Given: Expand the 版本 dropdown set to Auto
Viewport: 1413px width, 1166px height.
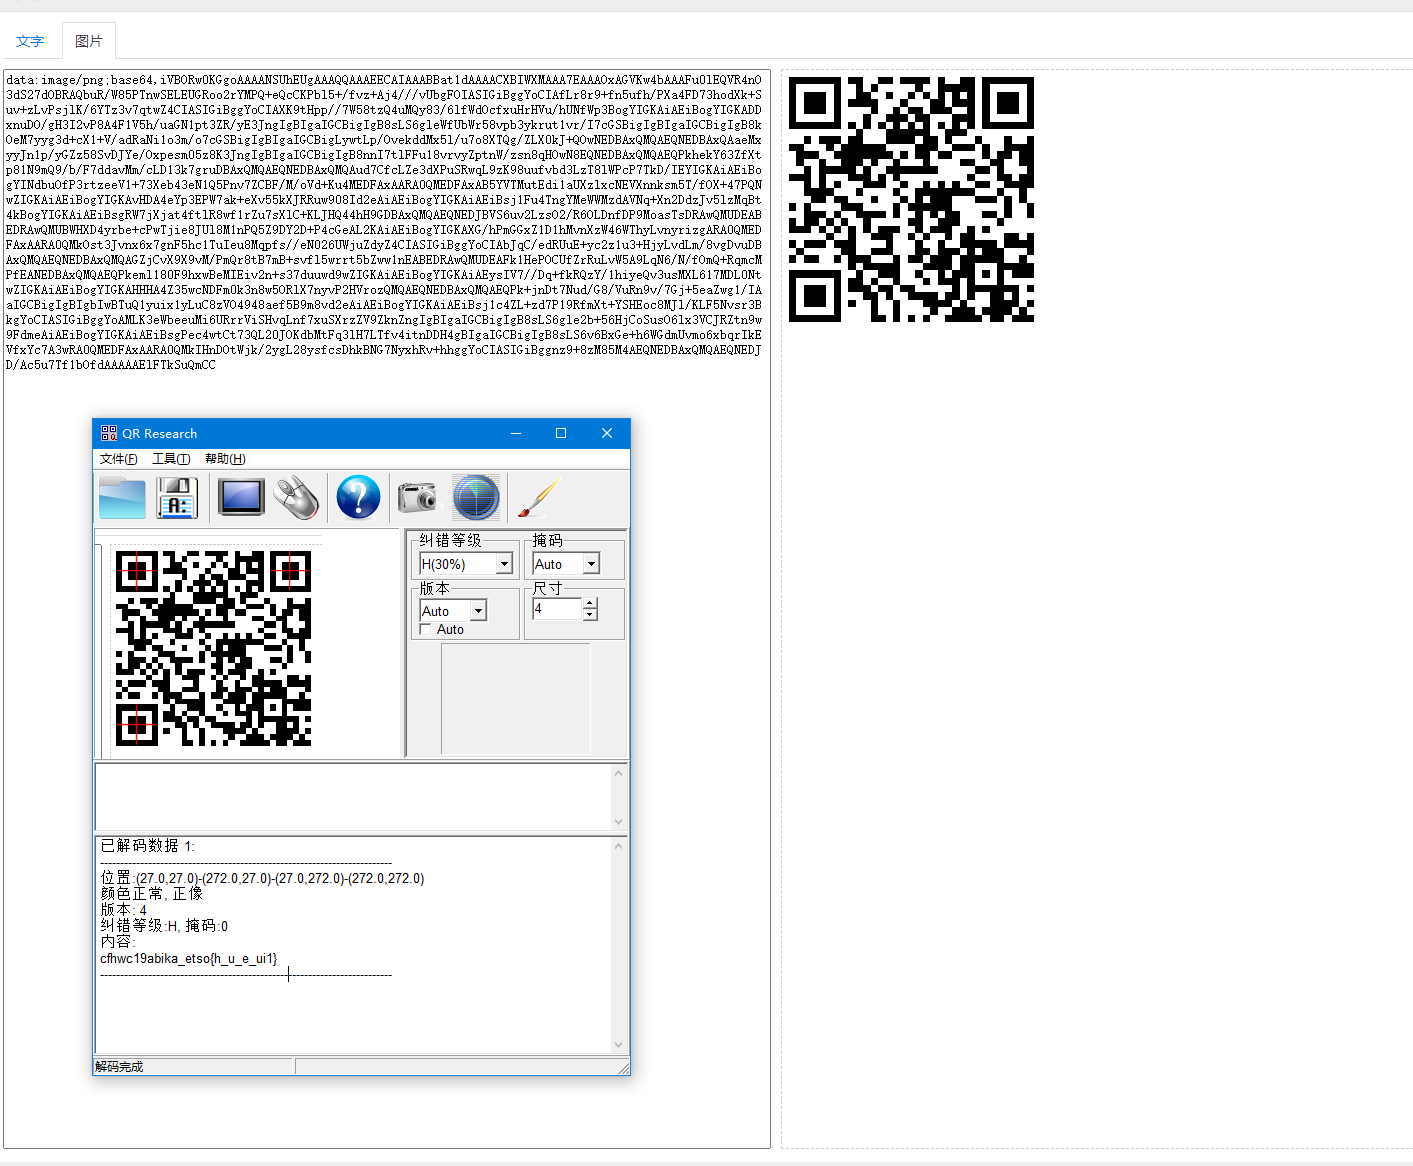Looking at the screenshot, I should tap(479, 611).
